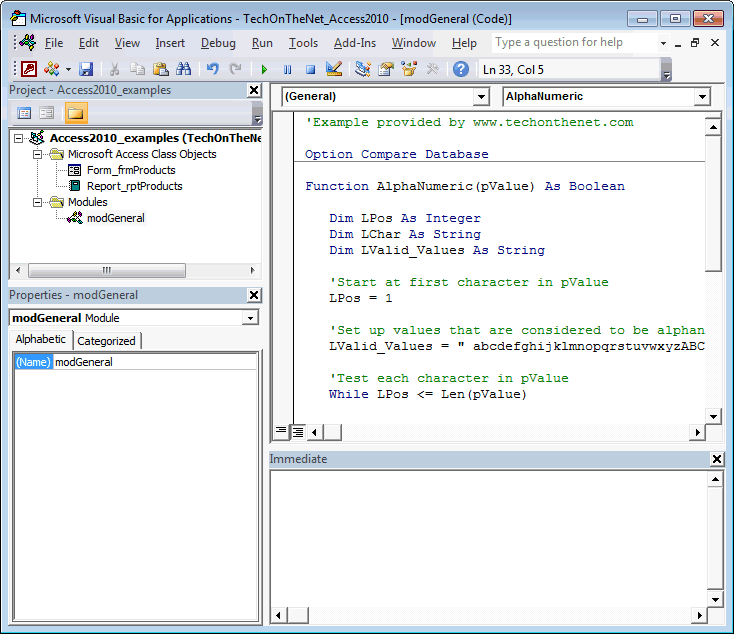The width and height of the screenshot is (734, 634).
Task: Toggle Full Module View button
Action: point(298,431)
